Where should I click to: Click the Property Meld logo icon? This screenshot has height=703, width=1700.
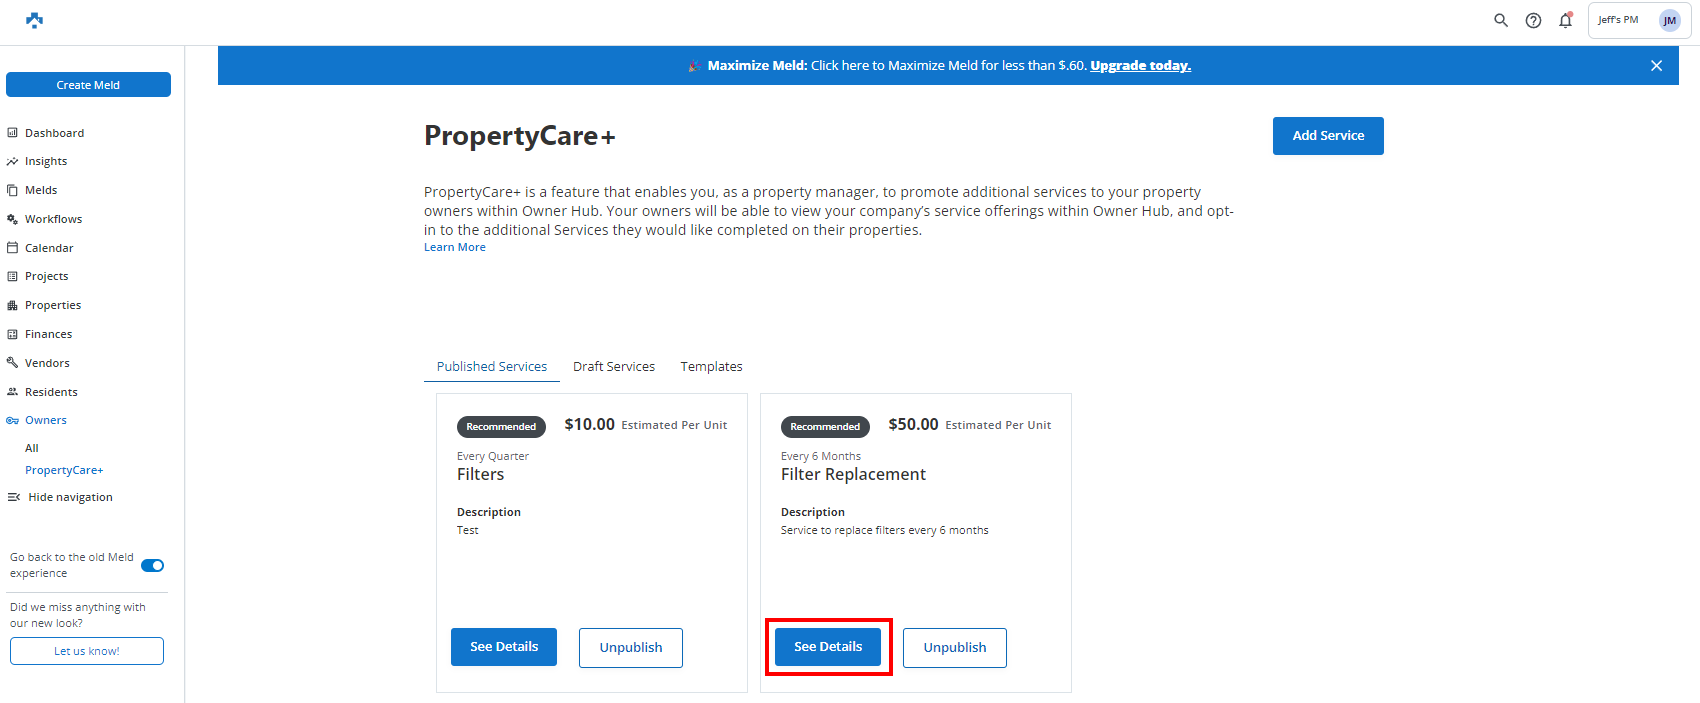coord(34,20)
